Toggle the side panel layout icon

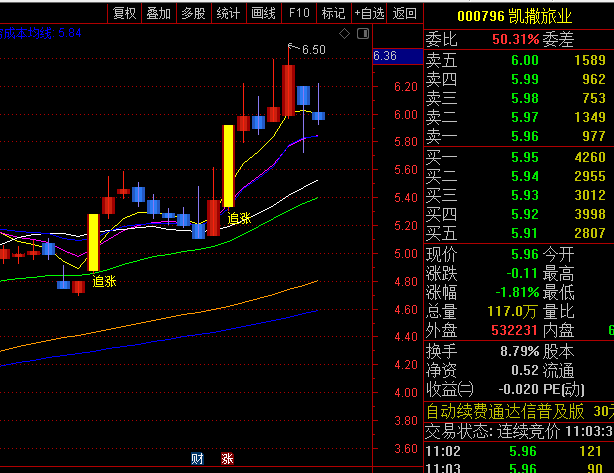click(363, 34)
